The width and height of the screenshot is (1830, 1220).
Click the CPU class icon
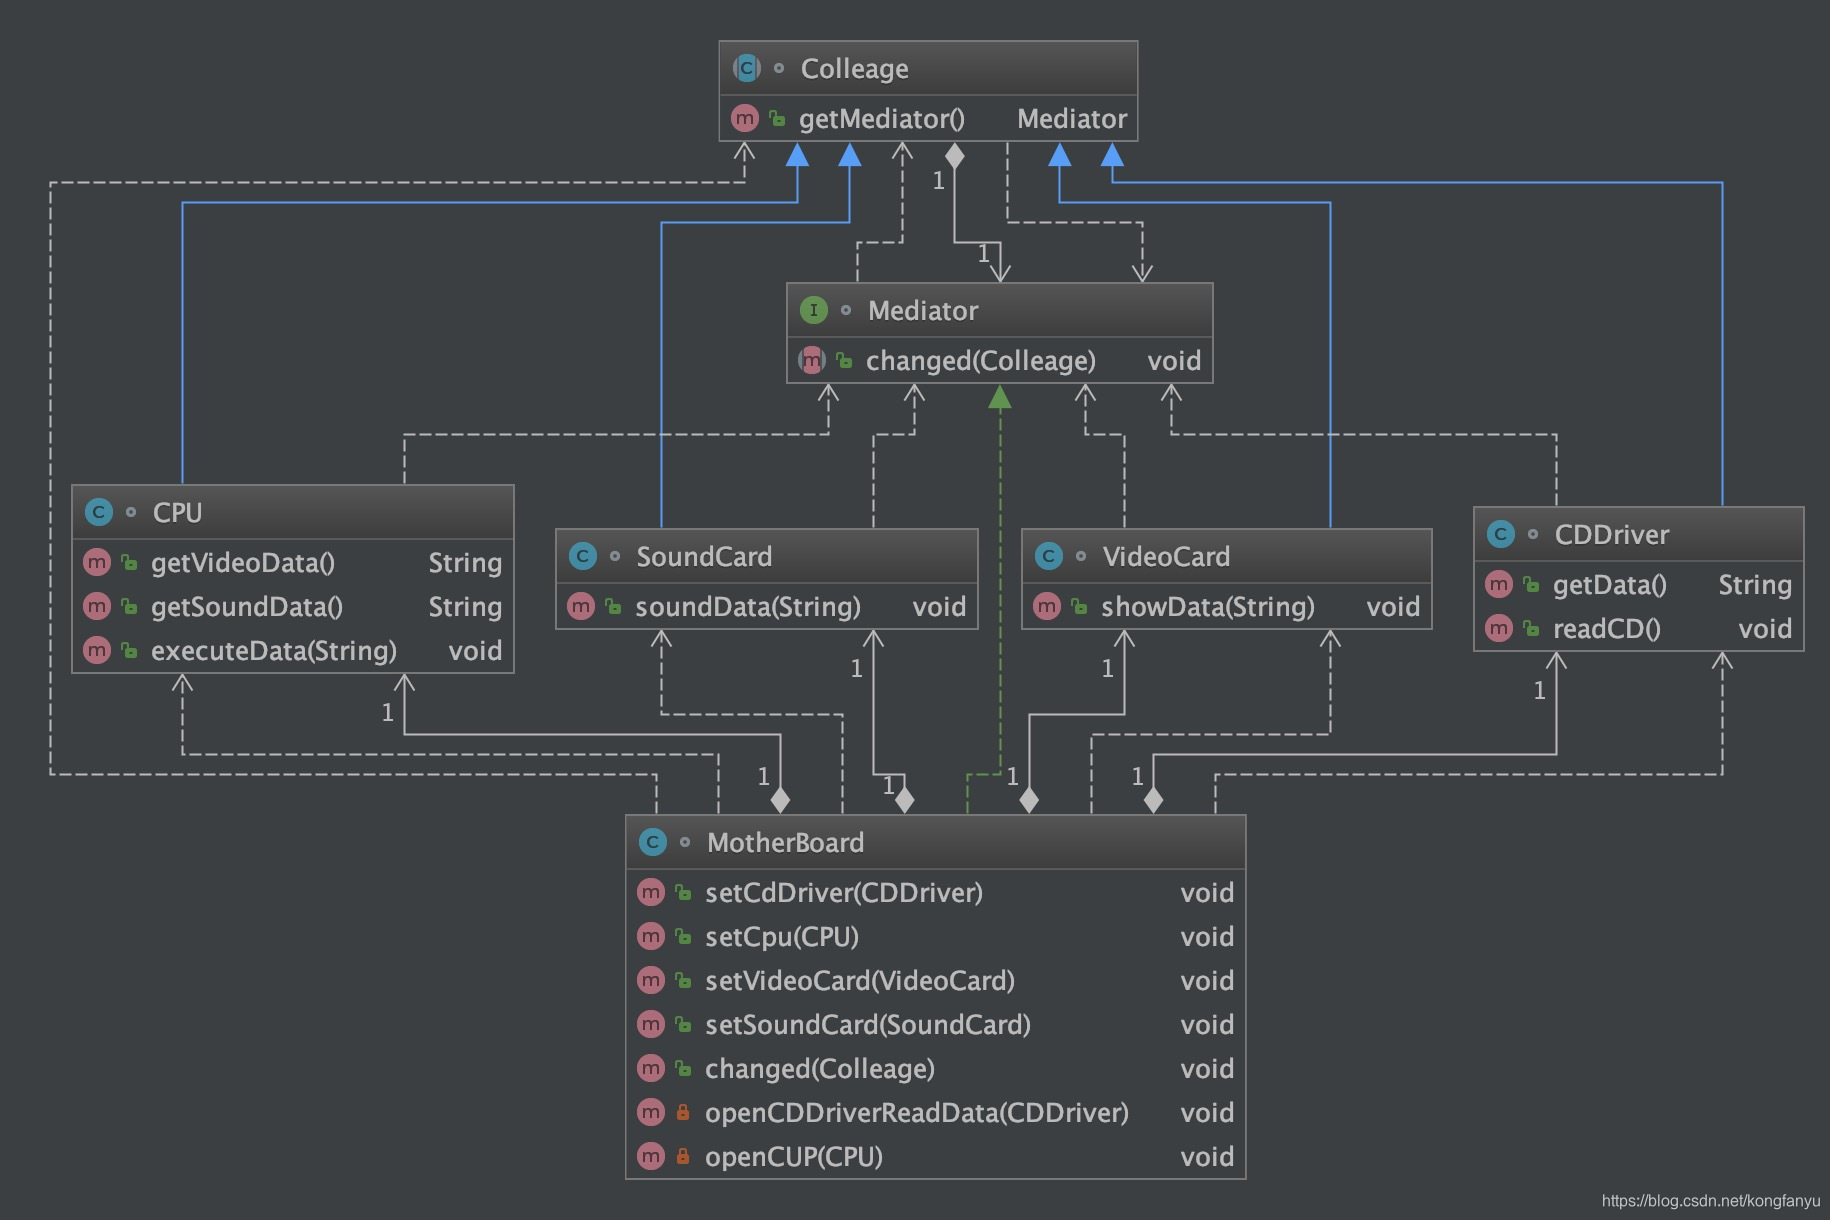pos(98,512)
